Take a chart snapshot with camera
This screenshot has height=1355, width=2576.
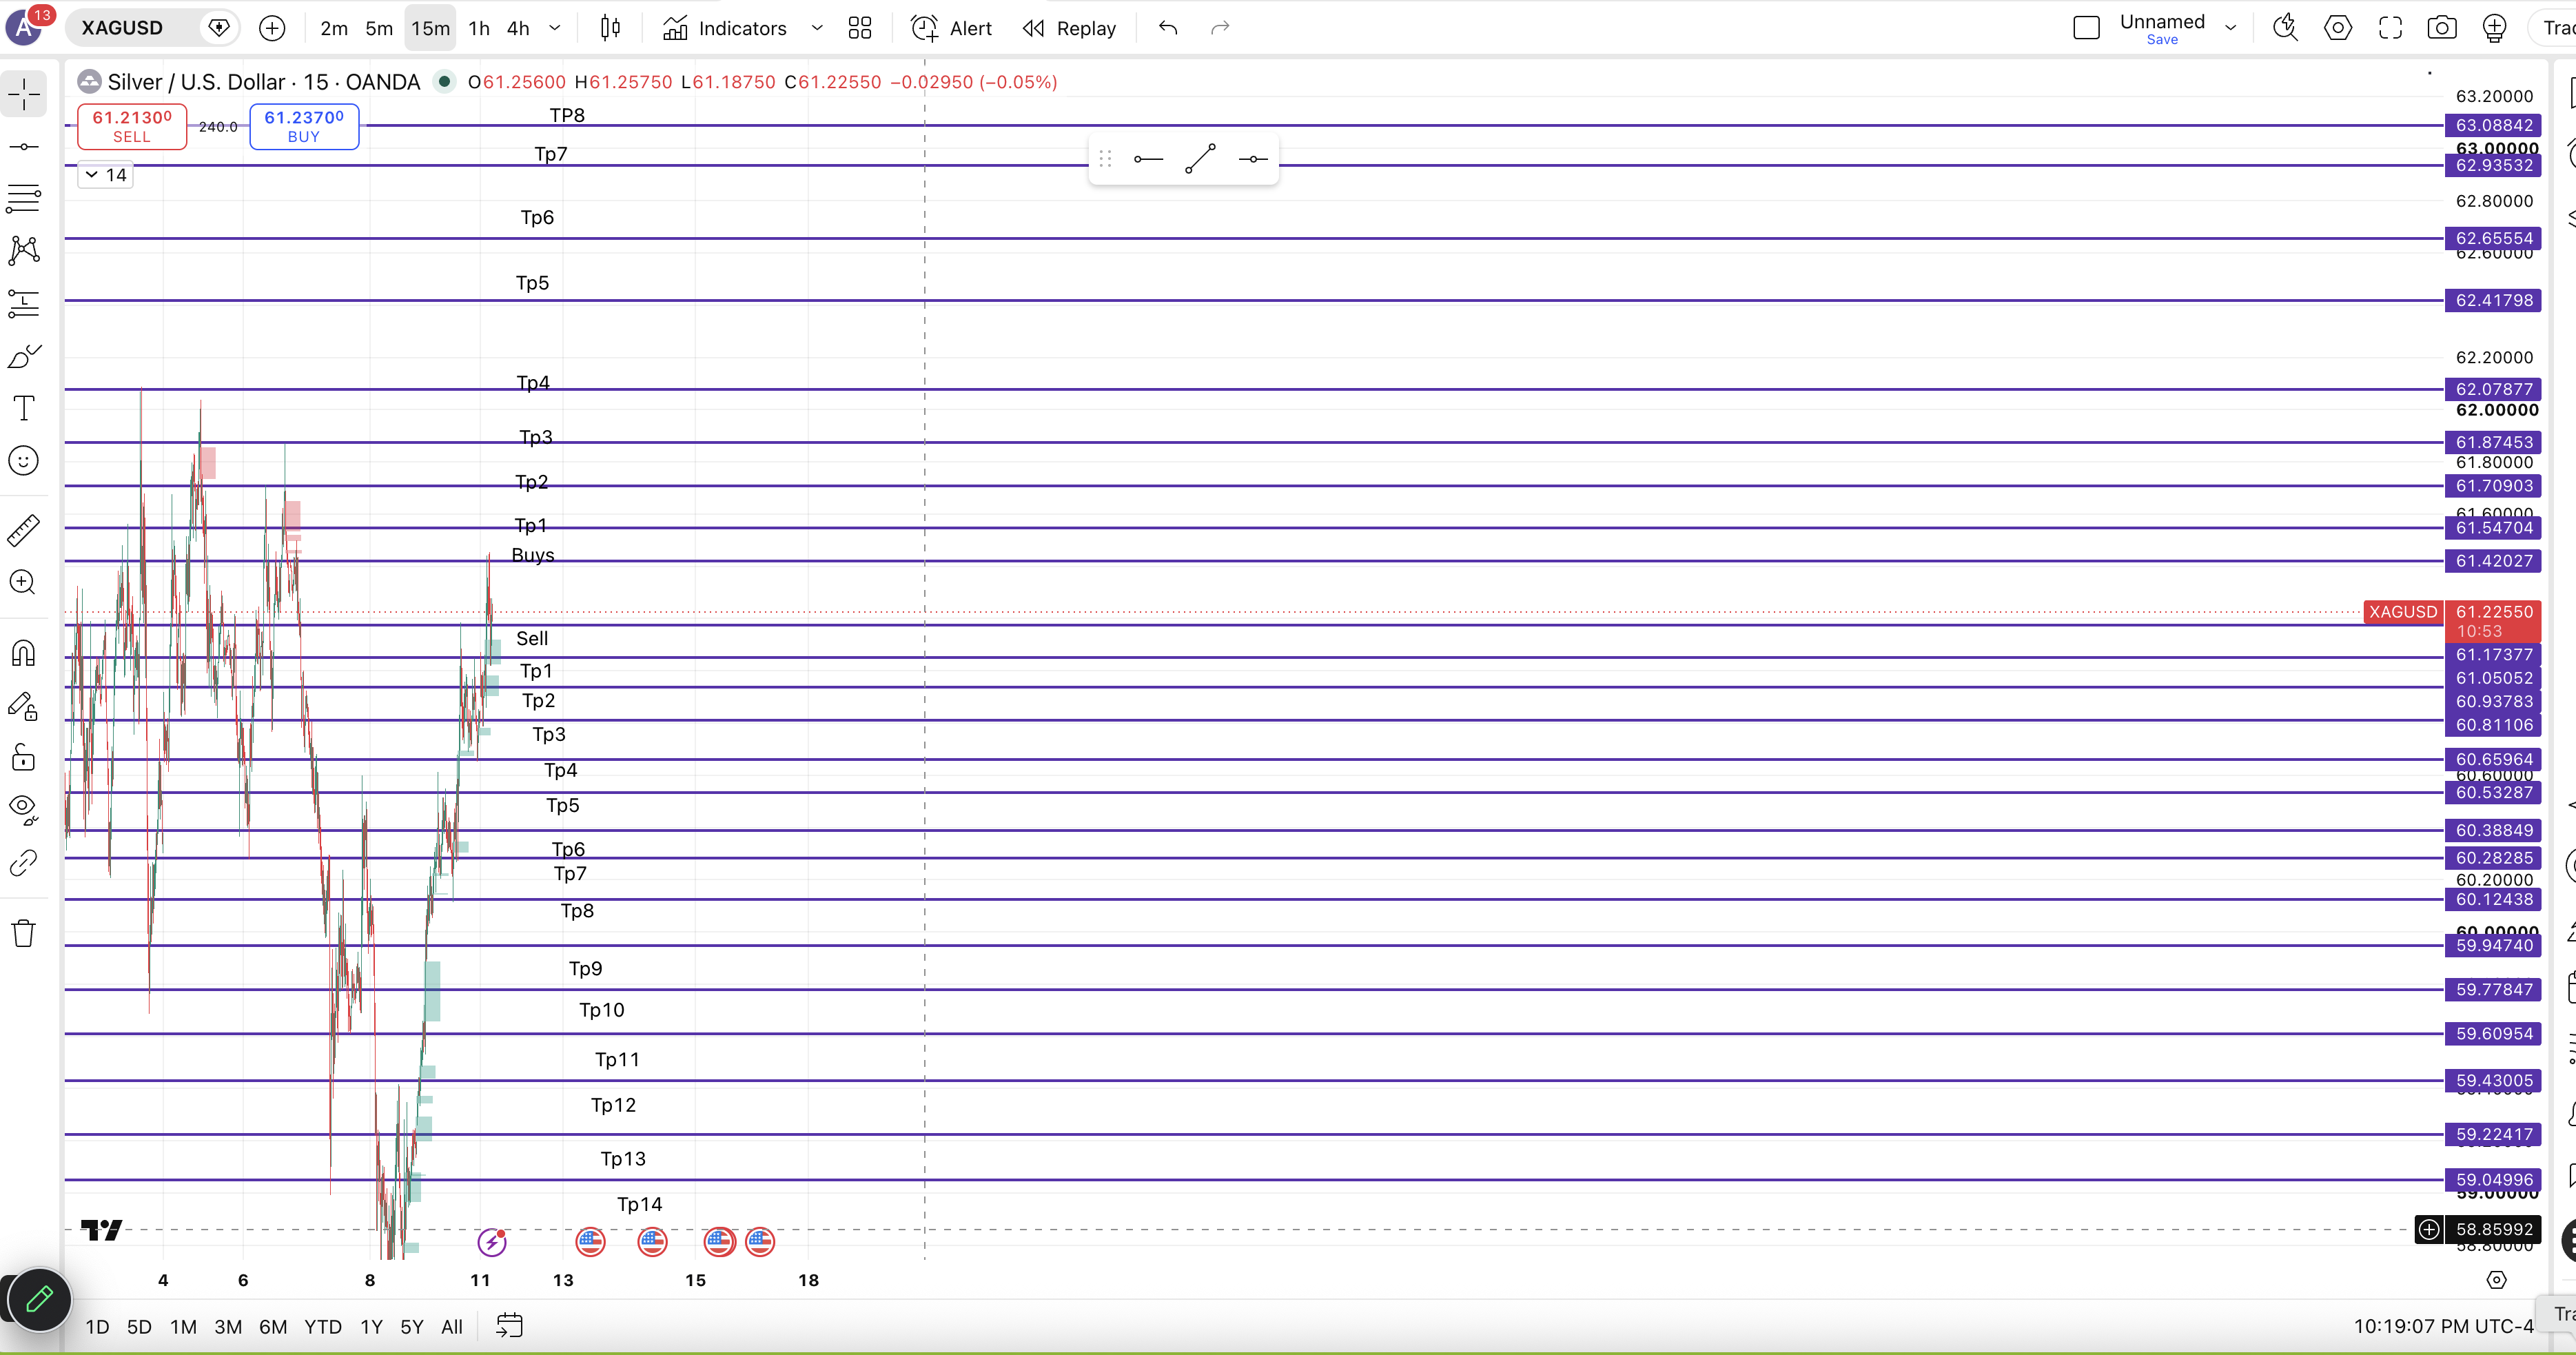pos(2442,28)
